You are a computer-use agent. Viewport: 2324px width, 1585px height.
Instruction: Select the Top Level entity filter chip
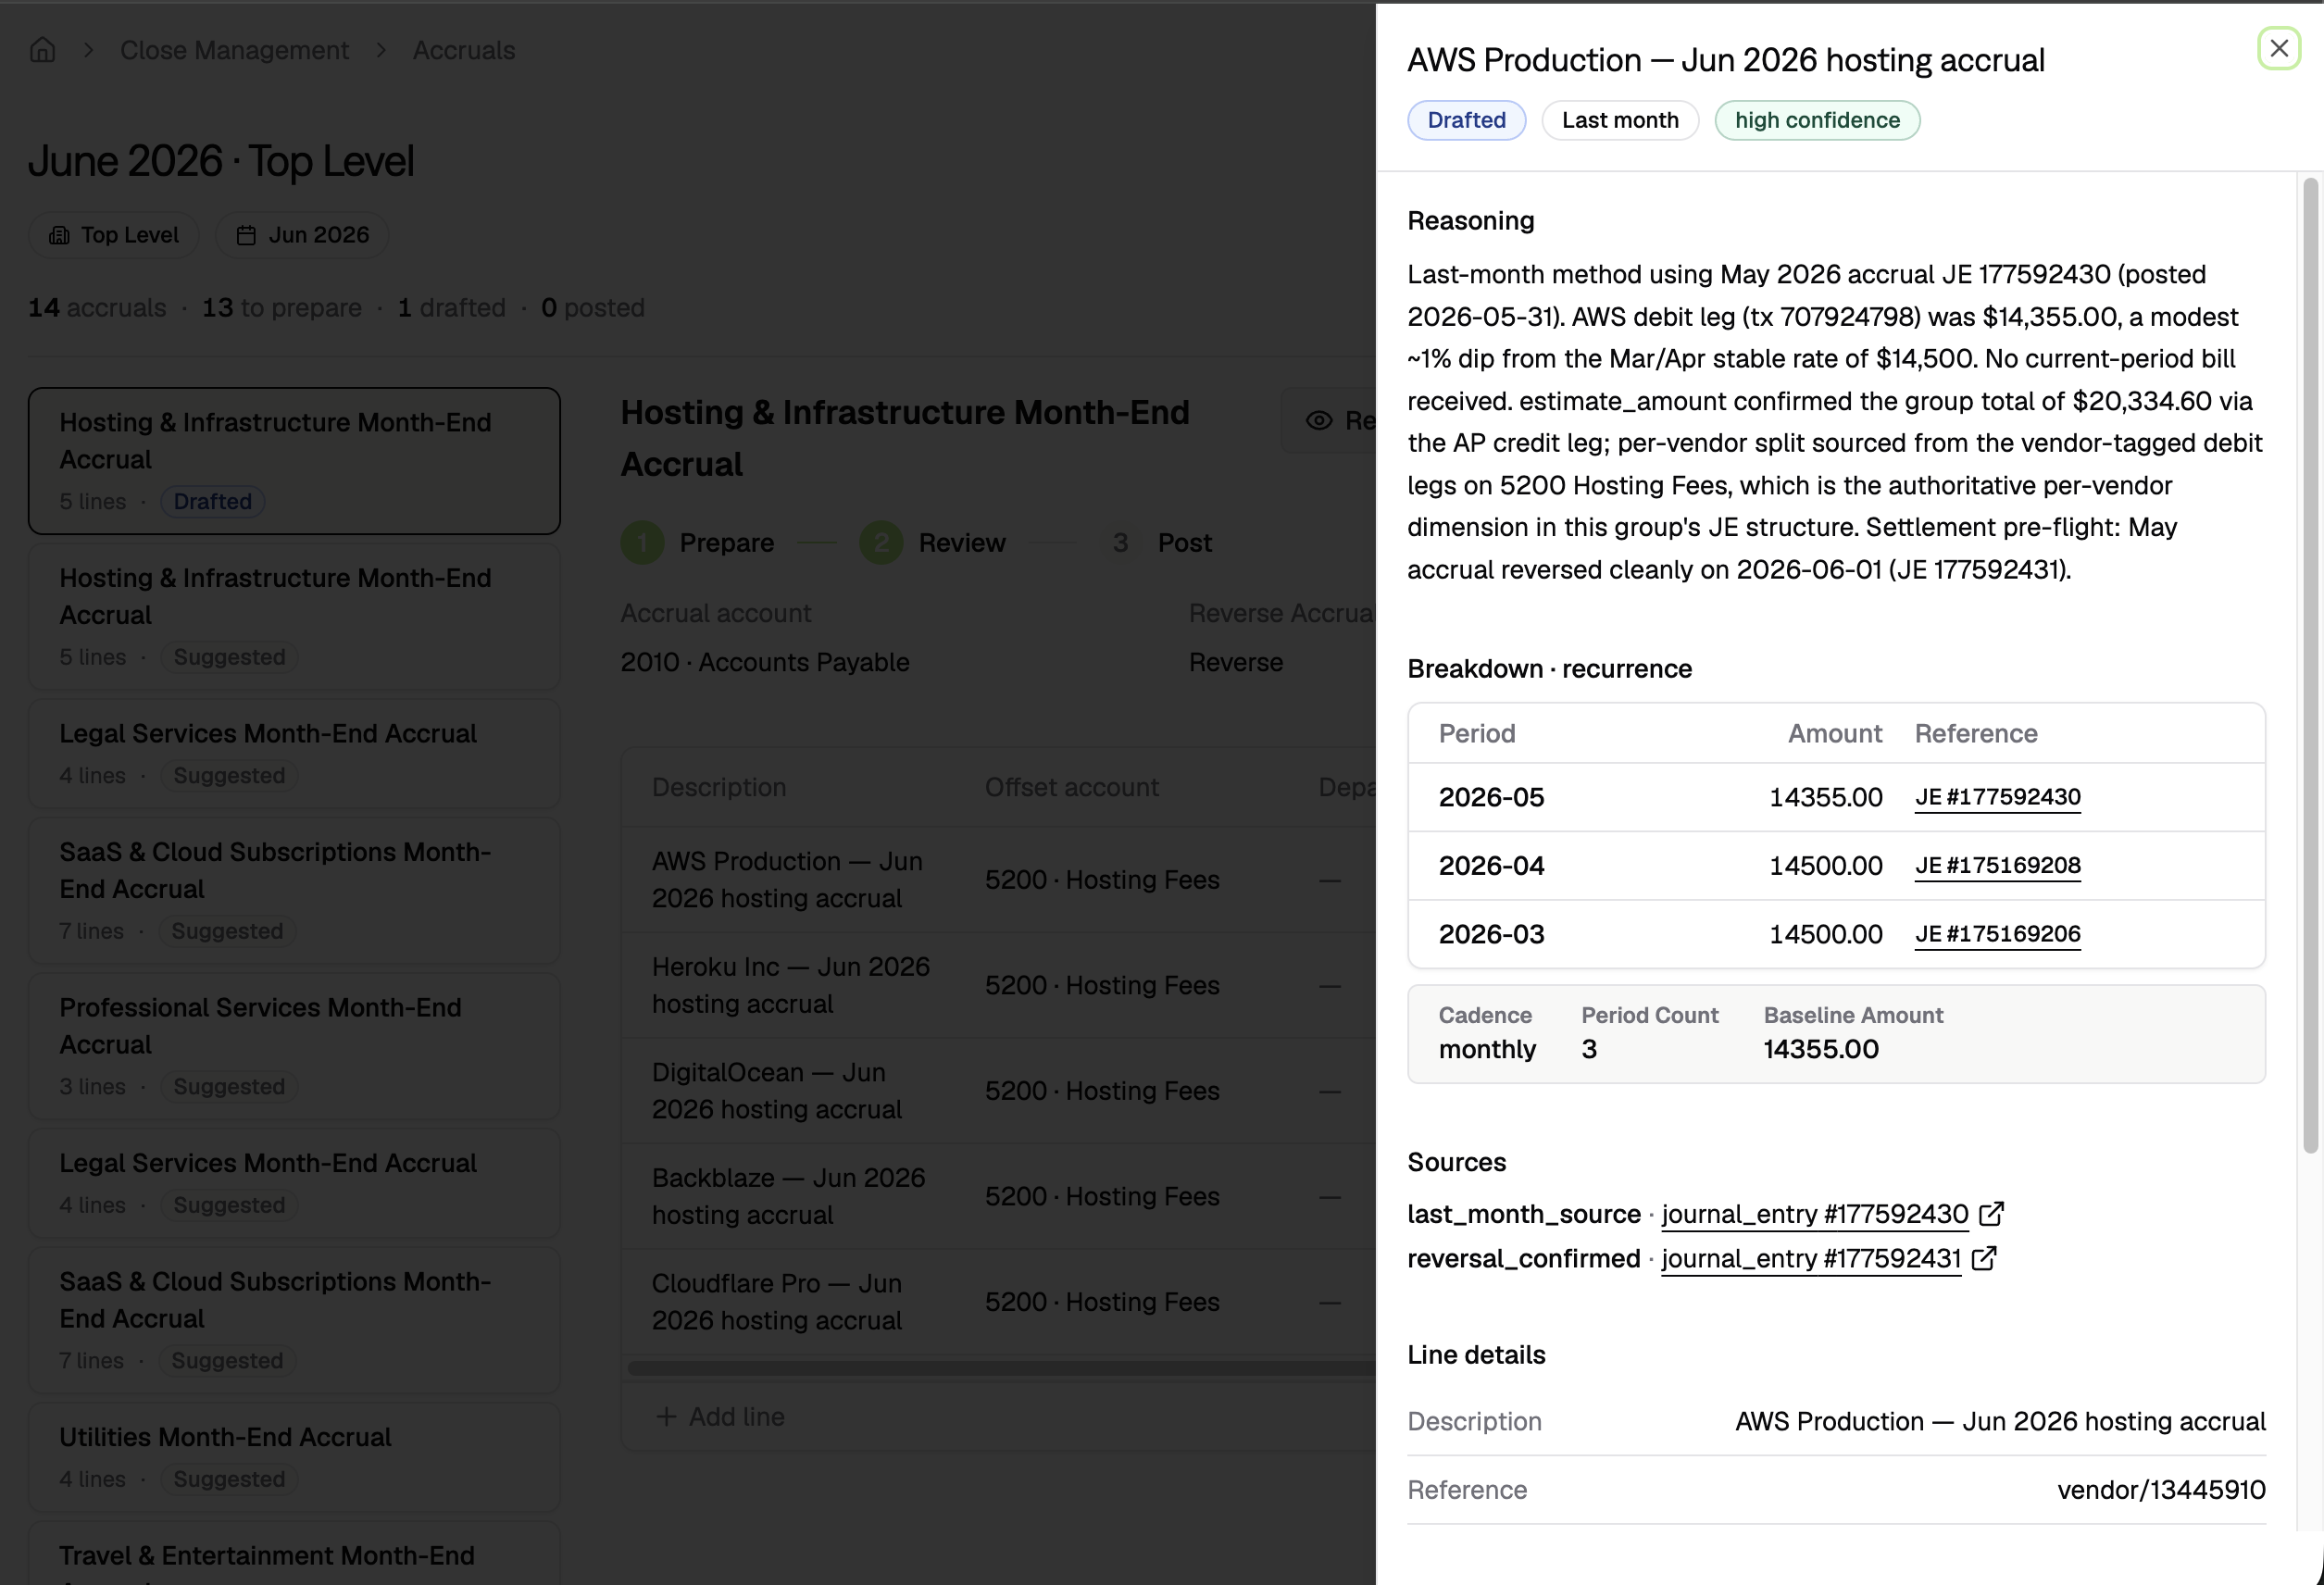click(x=114, y=235)
